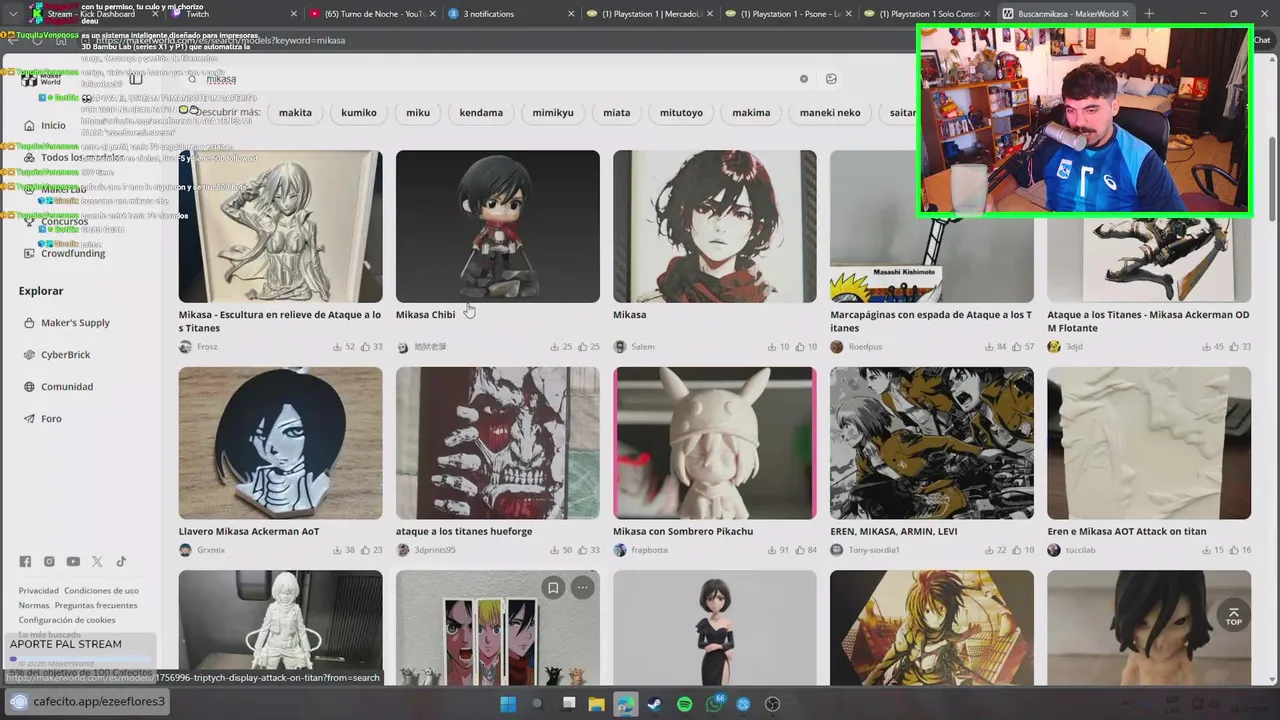Click bookmark icon on triptych display card
This screenshot has height=720, width=1280.
(552, 588)
